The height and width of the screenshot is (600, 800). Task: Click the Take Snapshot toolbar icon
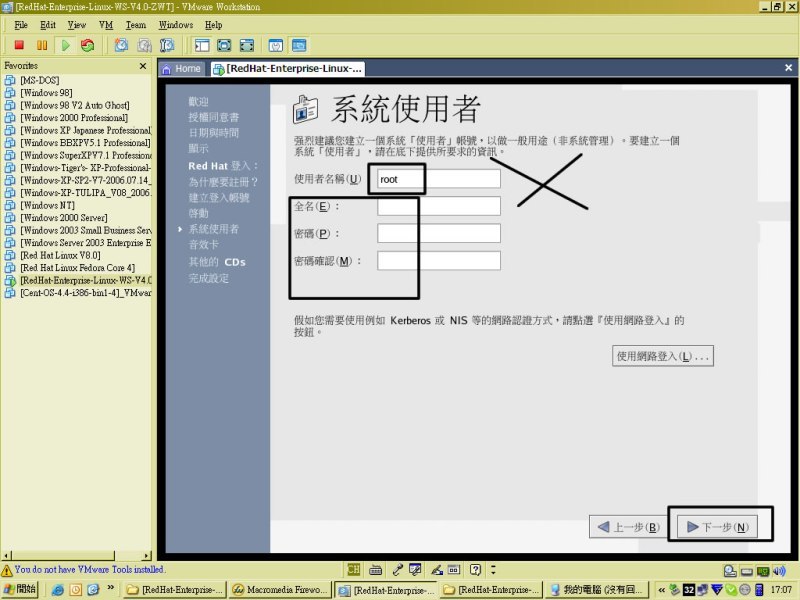(121, 45)
